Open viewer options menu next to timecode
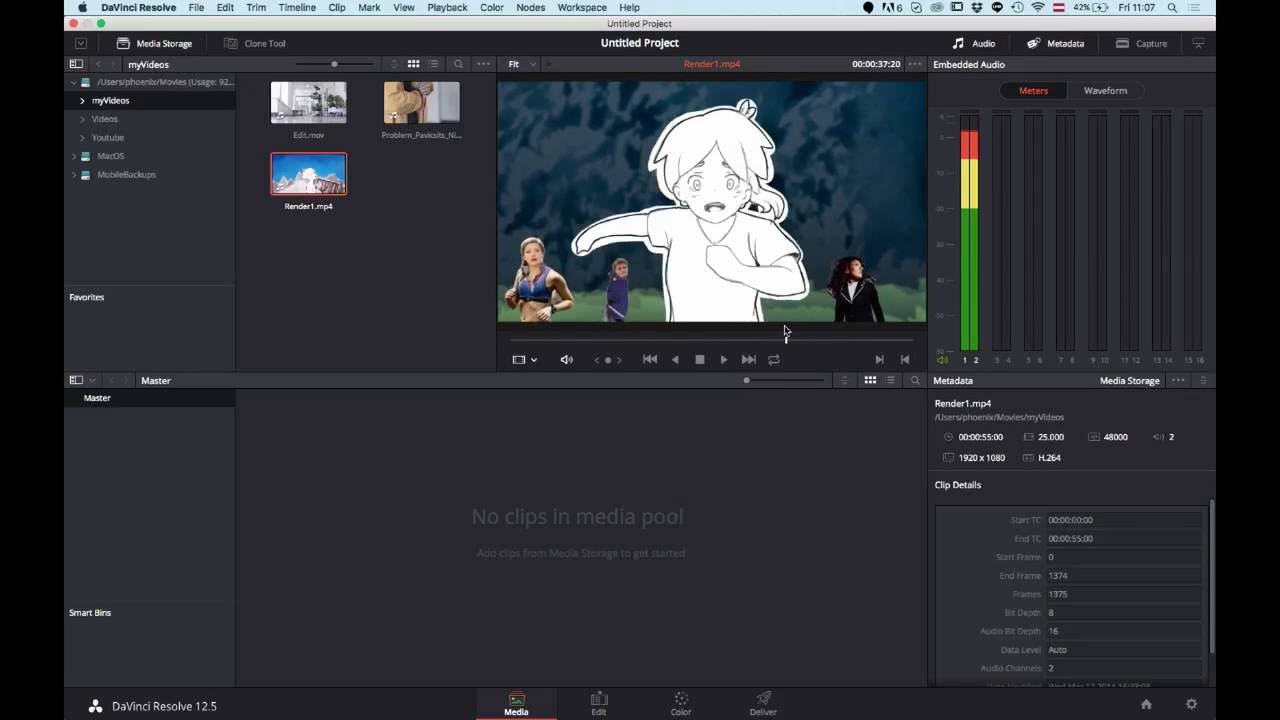The width and height of the screenshot is (1280, 720). [915, 64]
